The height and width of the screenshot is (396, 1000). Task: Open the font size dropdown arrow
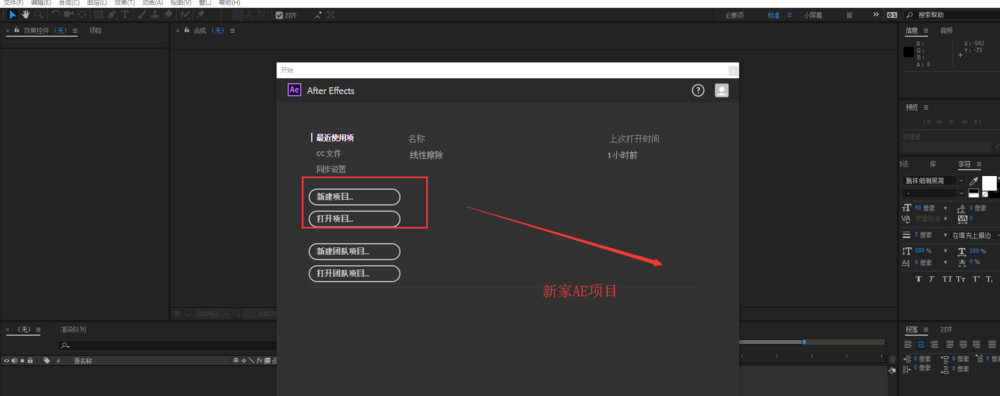945,208
